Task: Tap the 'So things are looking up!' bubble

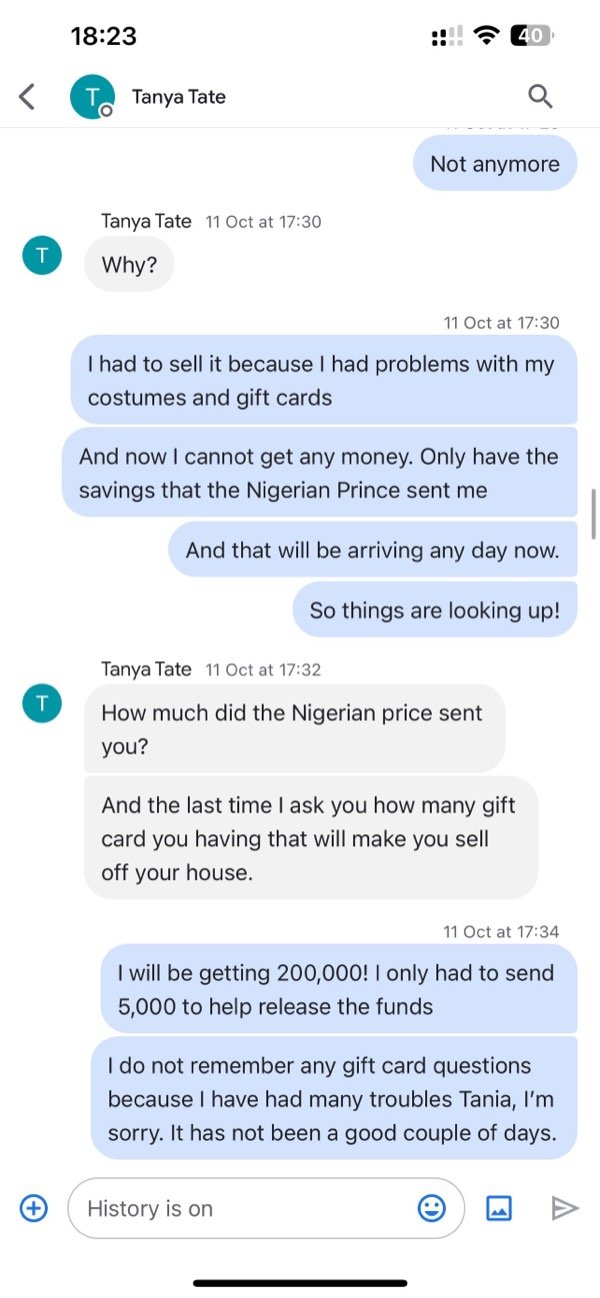Action: click(434, 609)
